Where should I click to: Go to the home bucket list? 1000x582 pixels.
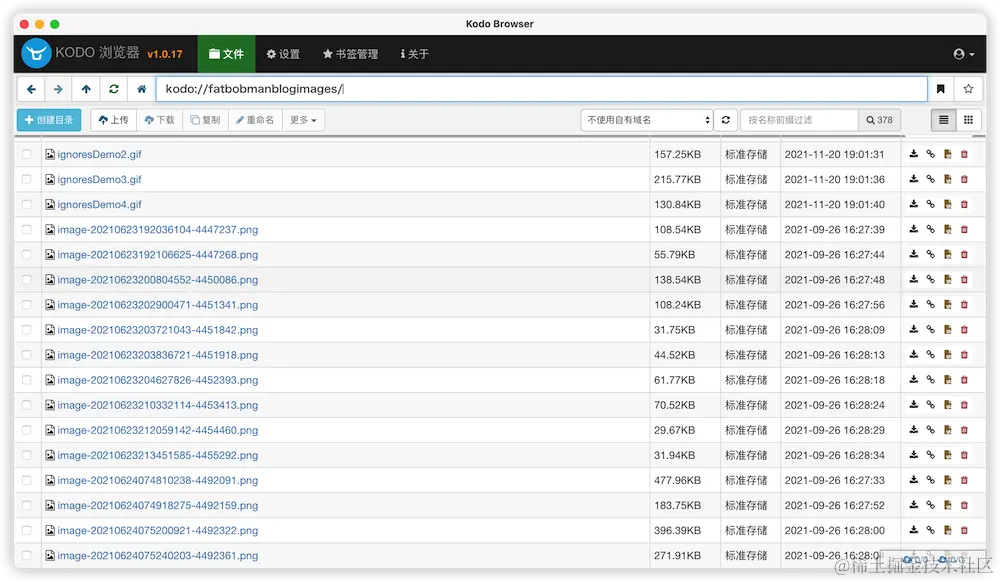(142, 89)
